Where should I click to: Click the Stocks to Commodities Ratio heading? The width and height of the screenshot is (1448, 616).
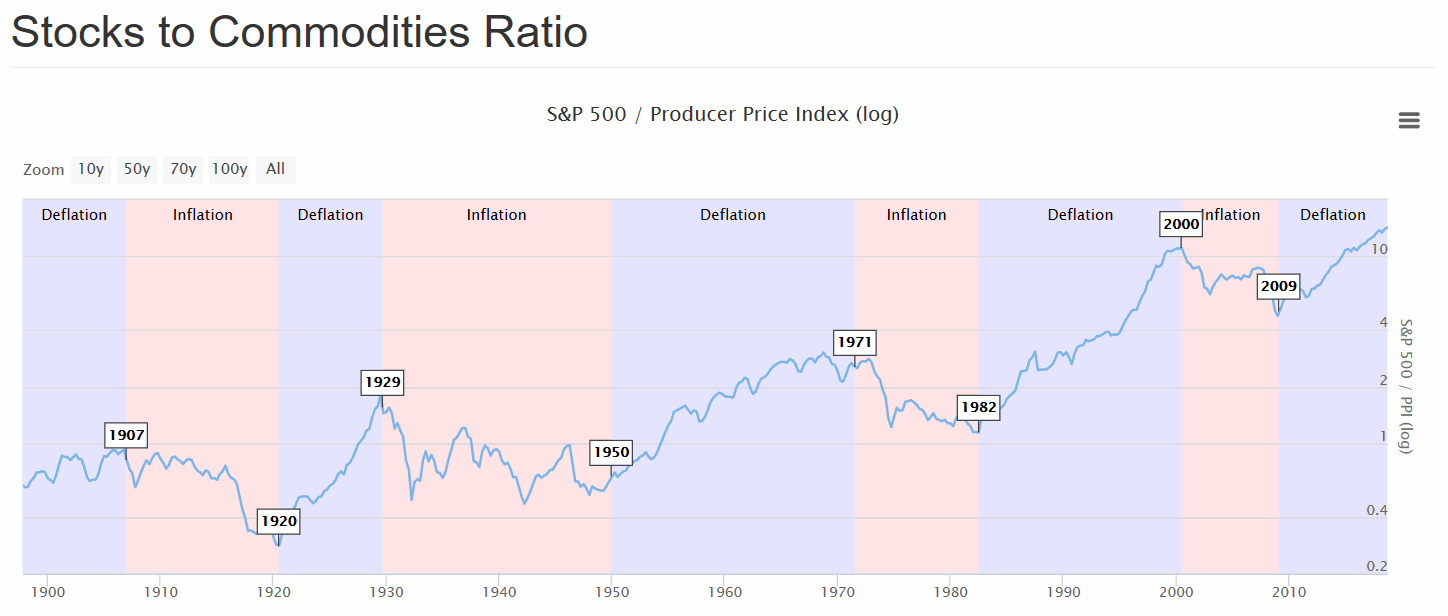point(299,32)
